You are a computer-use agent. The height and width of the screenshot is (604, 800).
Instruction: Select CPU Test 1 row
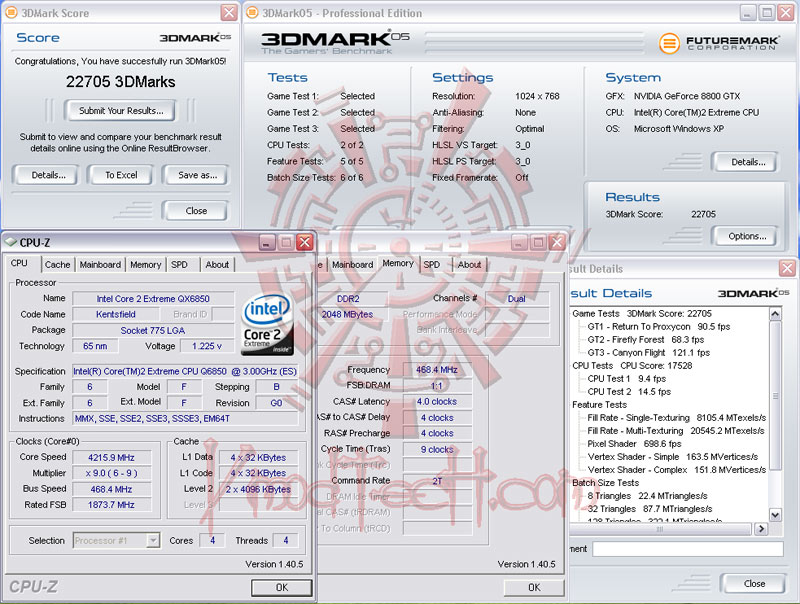(627, 379)
